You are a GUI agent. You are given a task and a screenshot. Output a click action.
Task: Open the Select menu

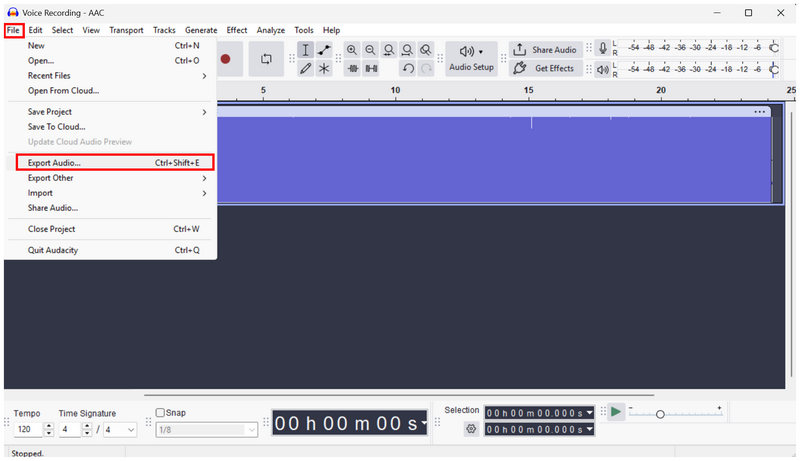62,30
